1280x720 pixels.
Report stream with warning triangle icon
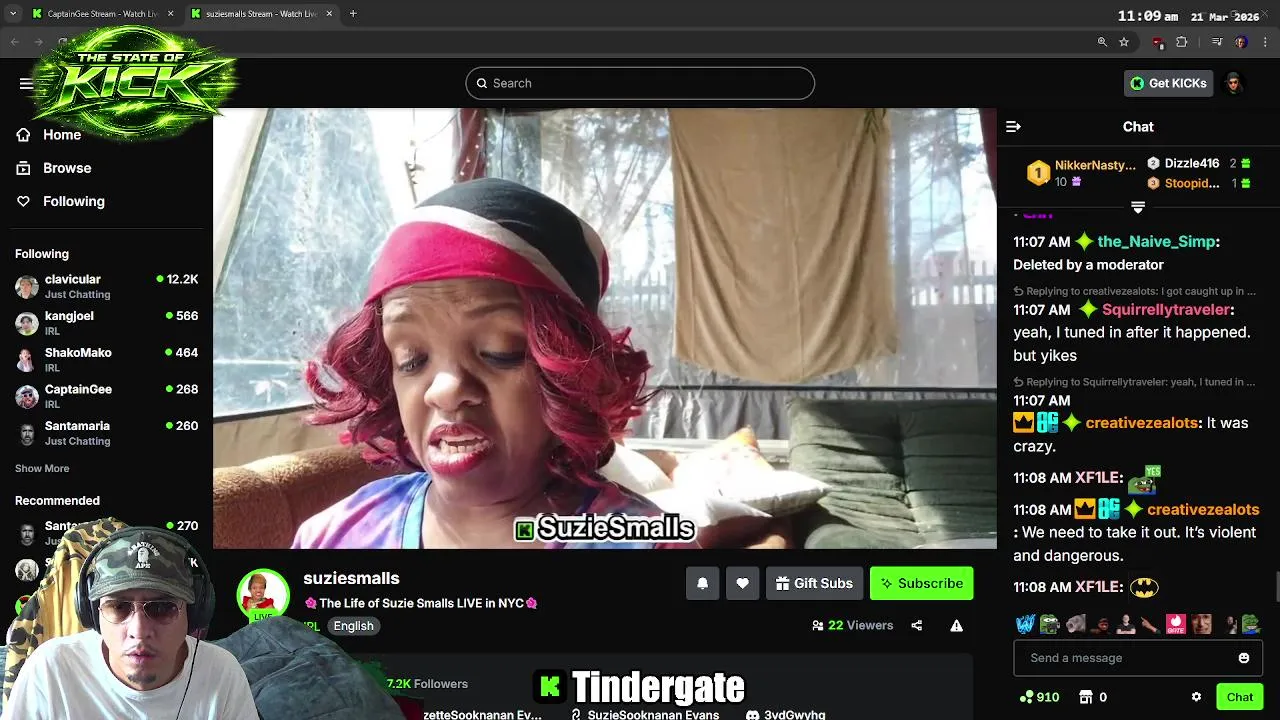coord(956,626)
